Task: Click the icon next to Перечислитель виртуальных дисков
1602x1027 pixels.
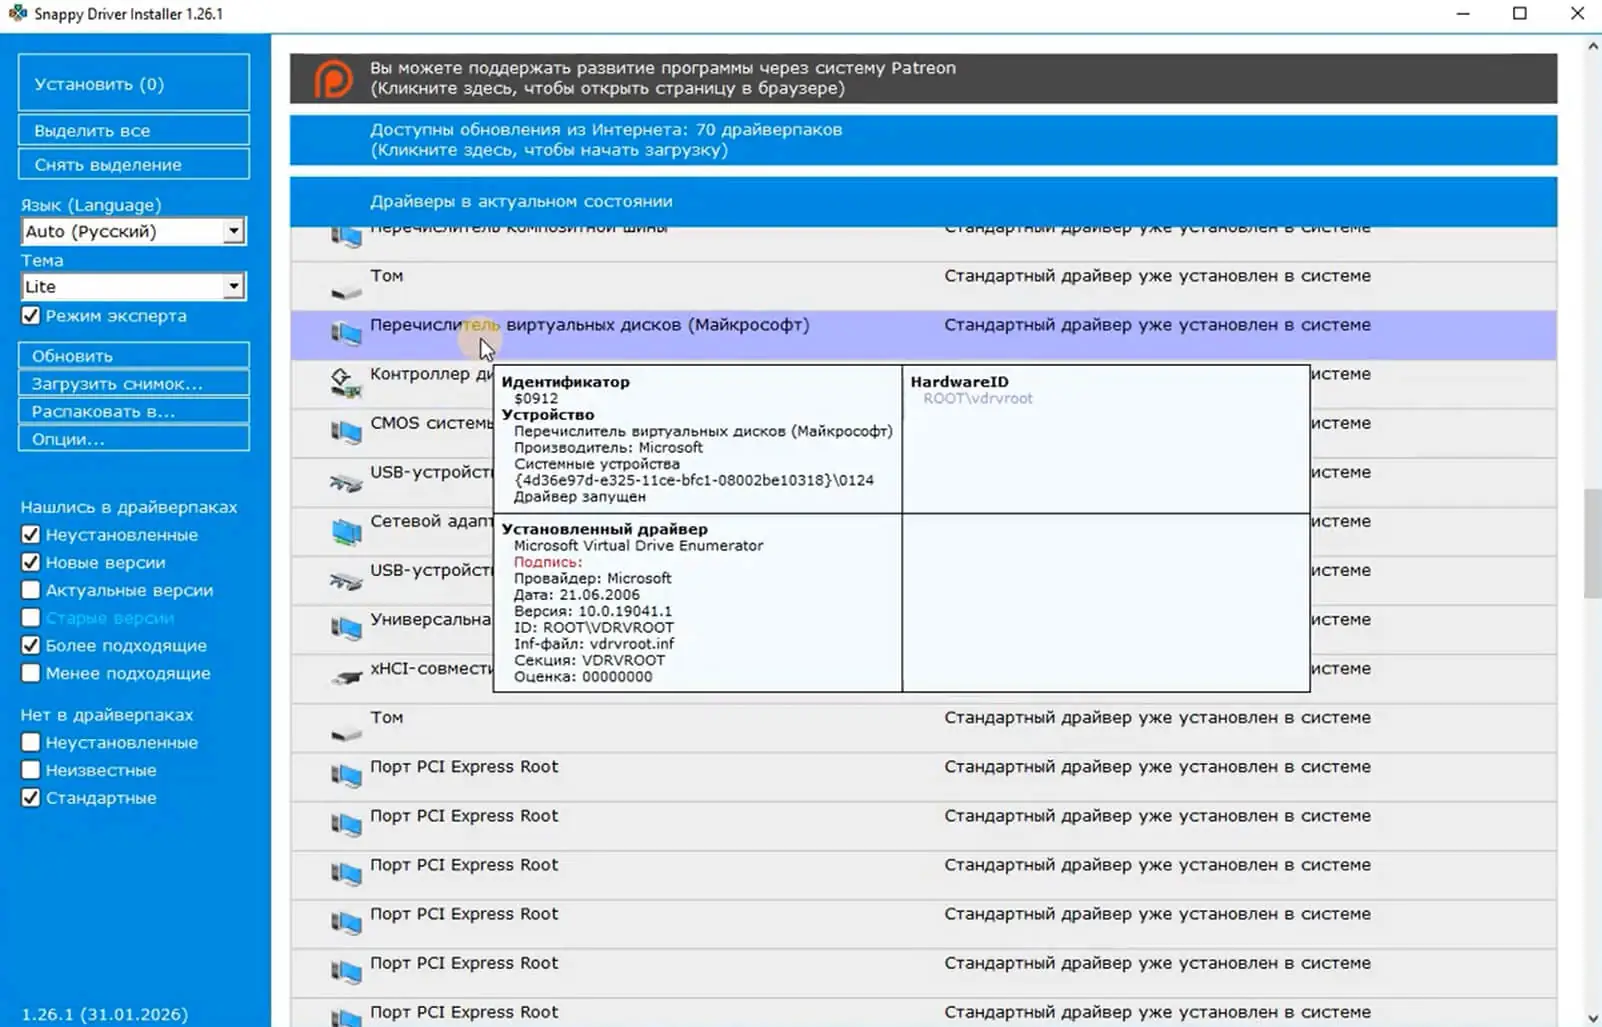Action: pyautogui.click(x=346, y=334)
